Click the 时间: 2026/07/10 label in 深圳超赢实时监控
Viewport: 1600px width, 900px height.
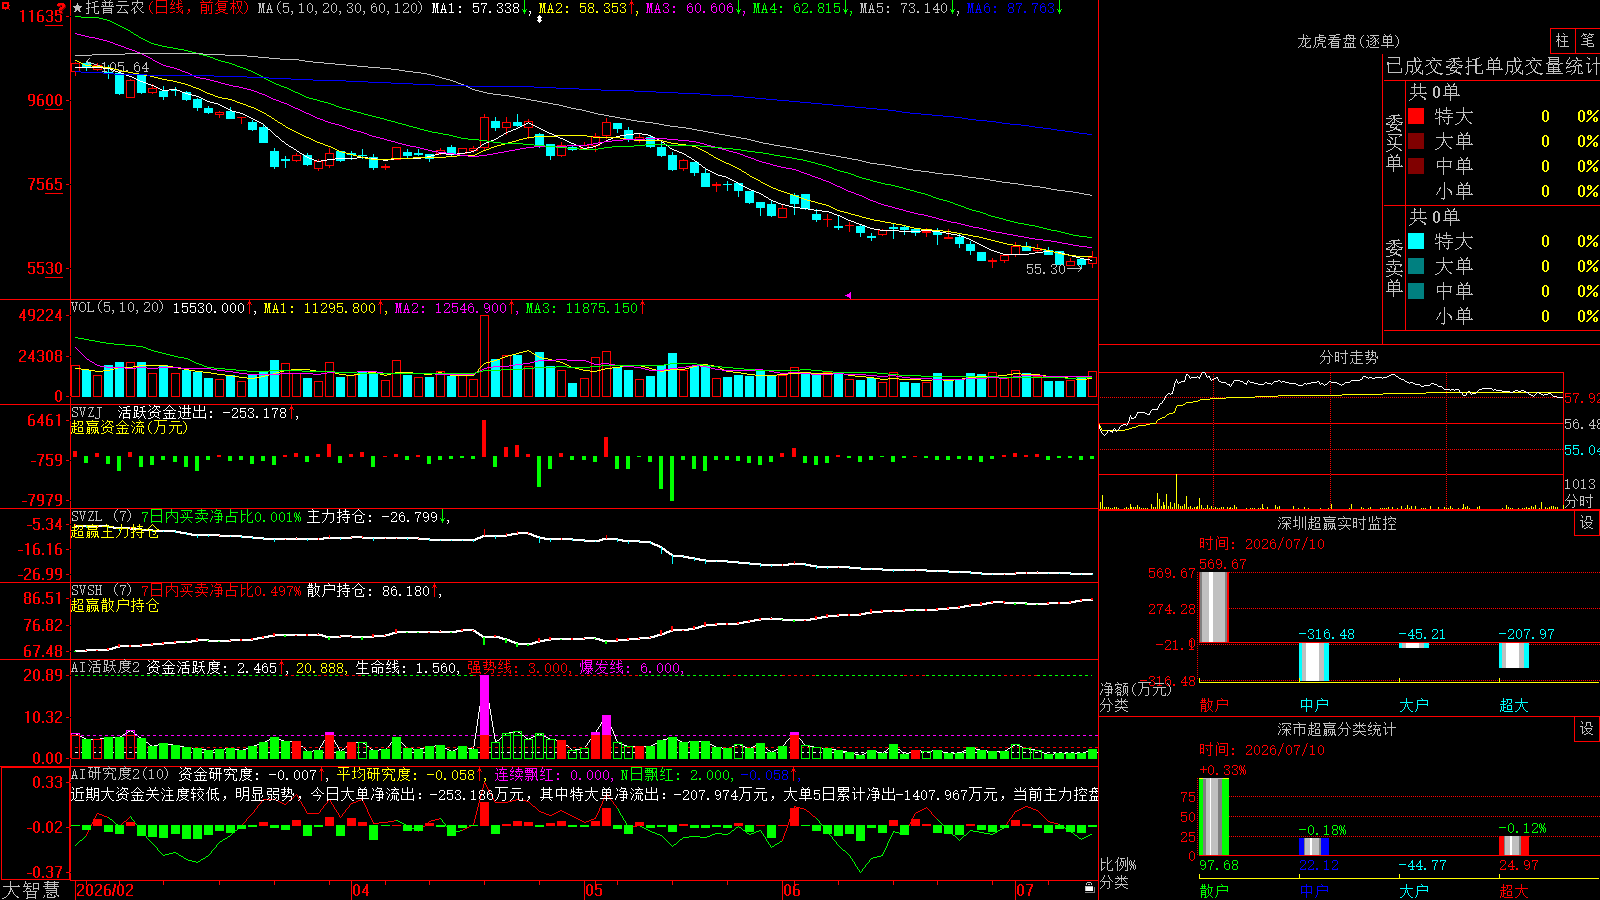click(x=1262, y=544)
